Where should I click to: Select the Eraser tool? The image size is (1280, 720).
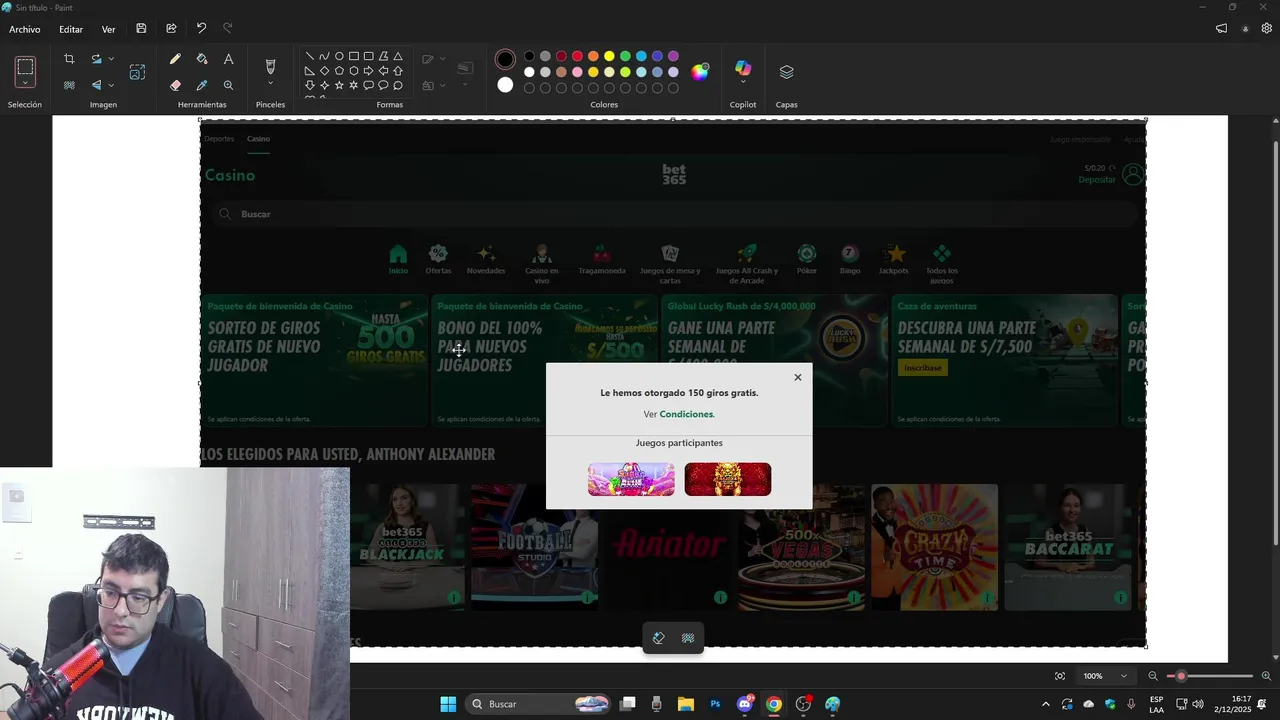coord(175,85)
